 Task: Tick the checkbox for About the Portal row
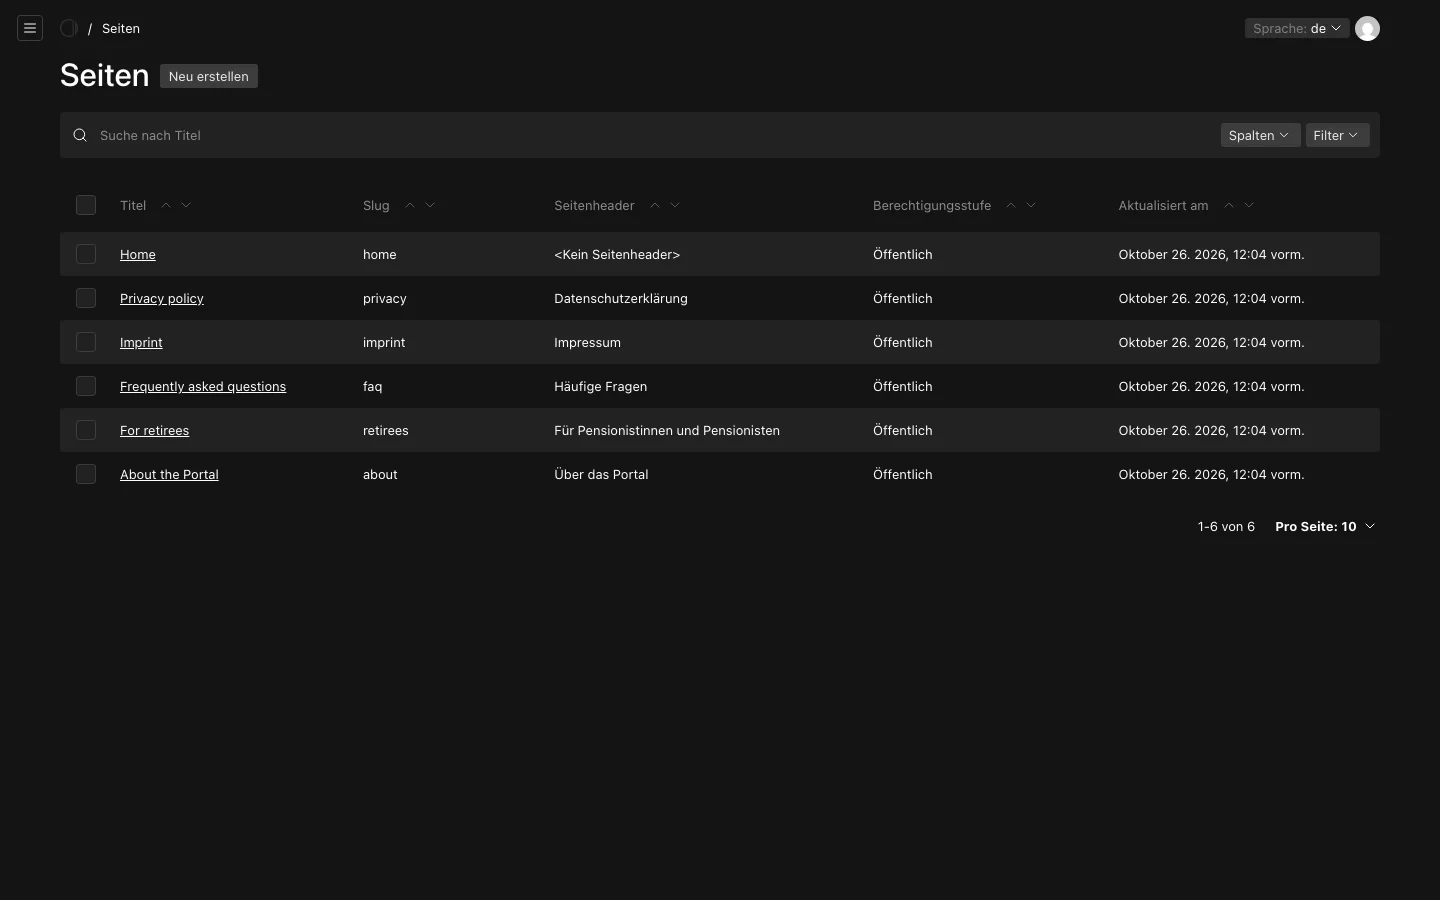(x=86, y=474)
